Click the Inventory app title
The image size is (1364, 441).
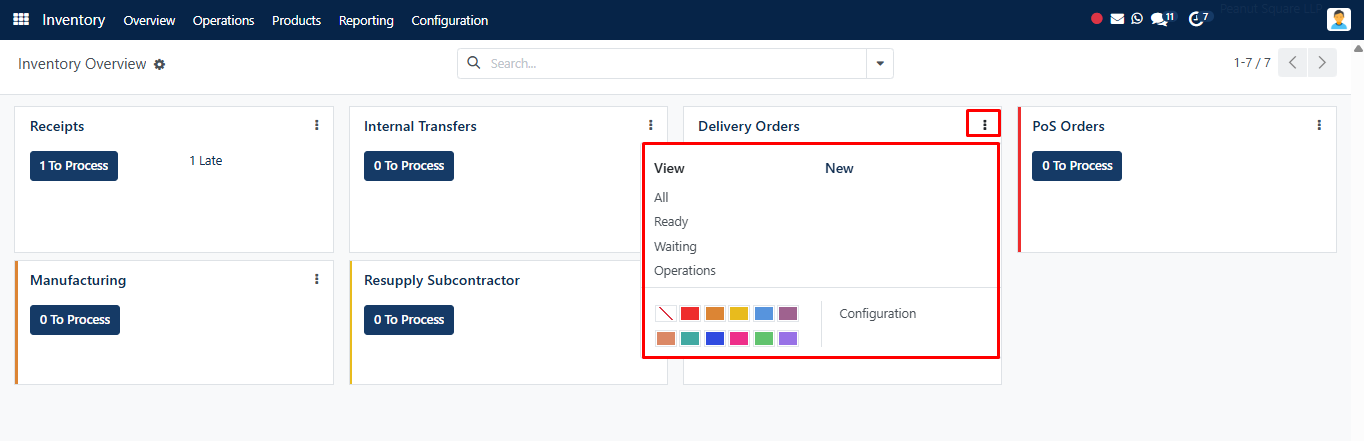74,20
